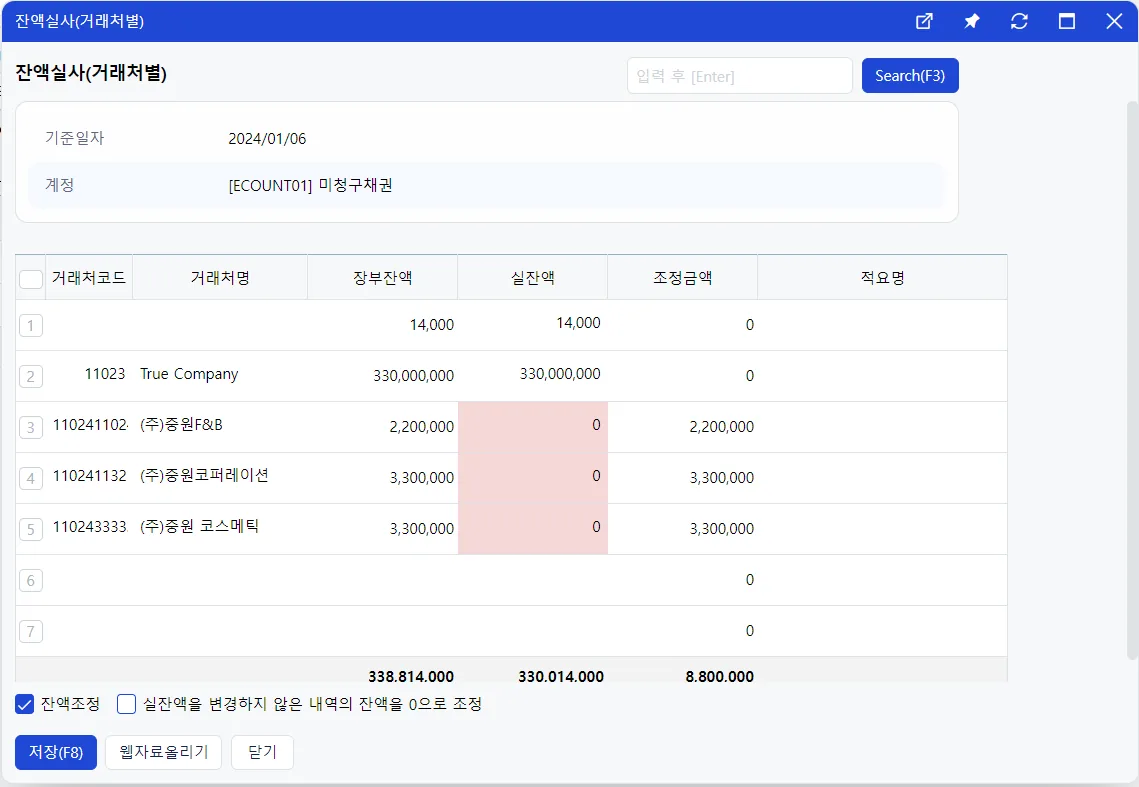The width and height of the screenshot is (1139, 787).
Task: Click the Search(F3) button
Action: tap(910, 76)
